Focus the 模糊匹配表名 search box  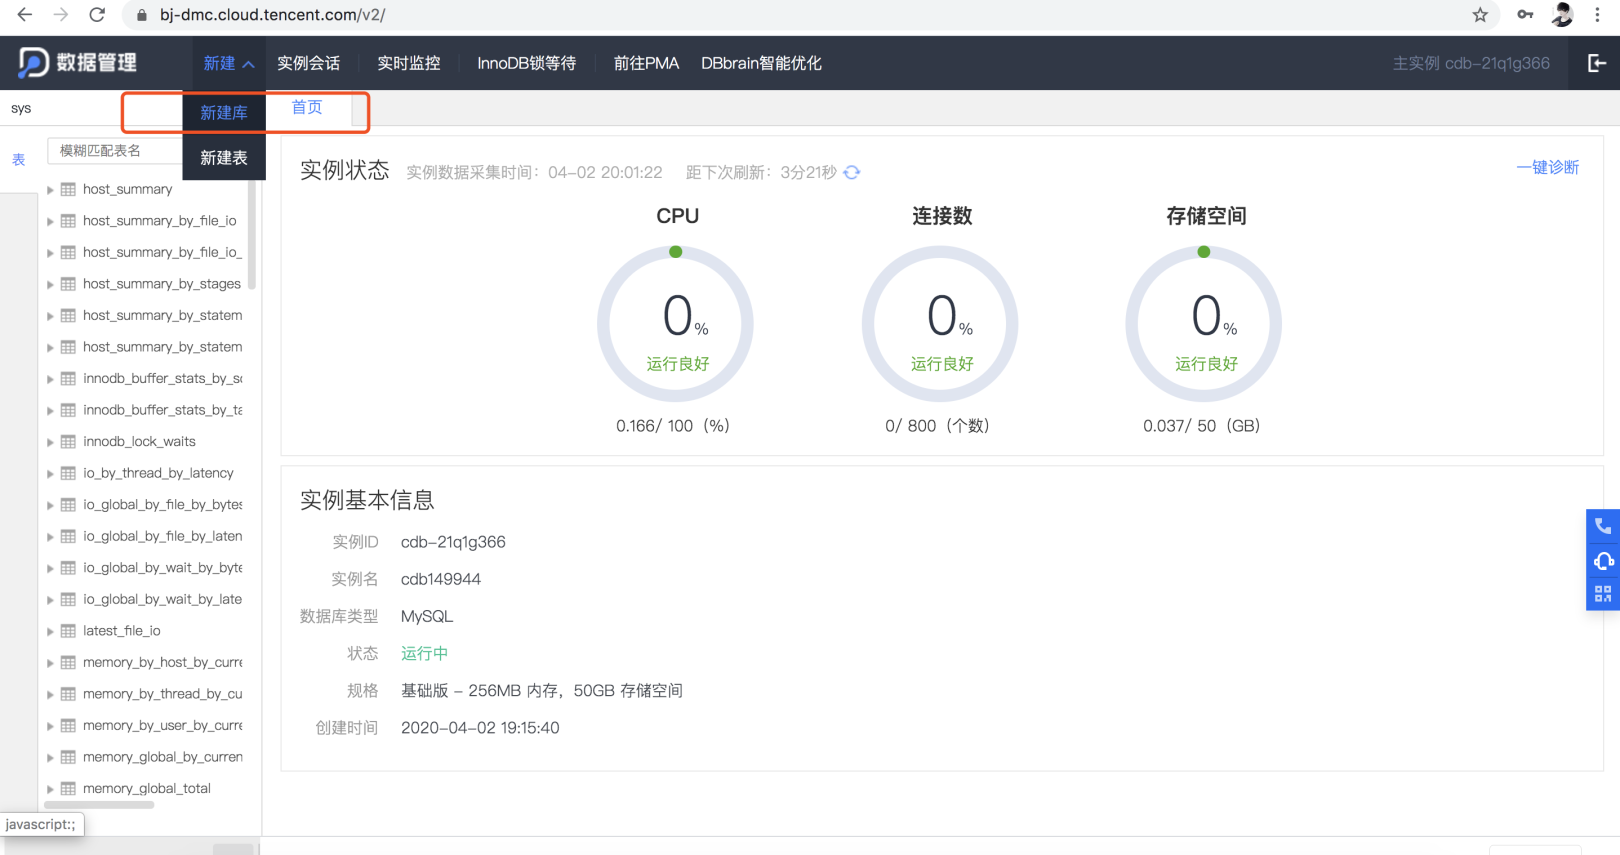click(x=116, y=151)
